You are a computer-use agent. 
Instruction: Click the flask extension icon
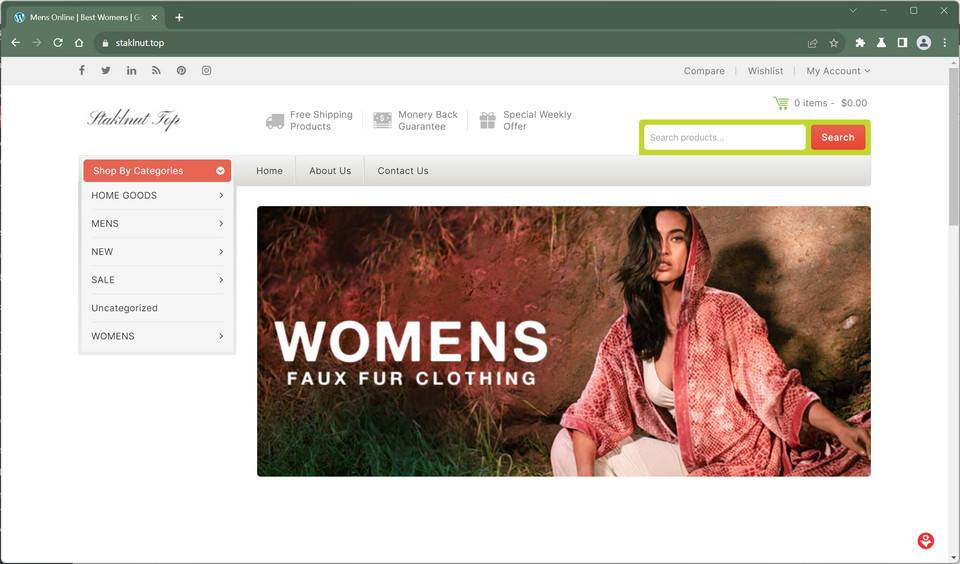[x=881, y=43]
